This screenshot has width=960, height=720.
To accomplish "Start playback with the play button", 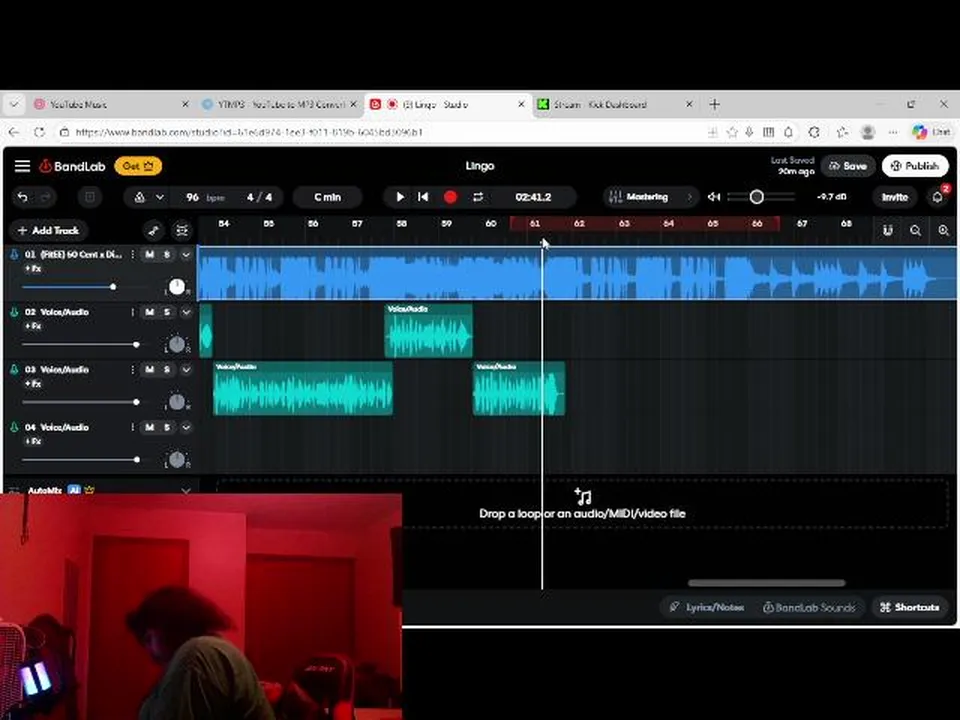I will tap(400, 197).
